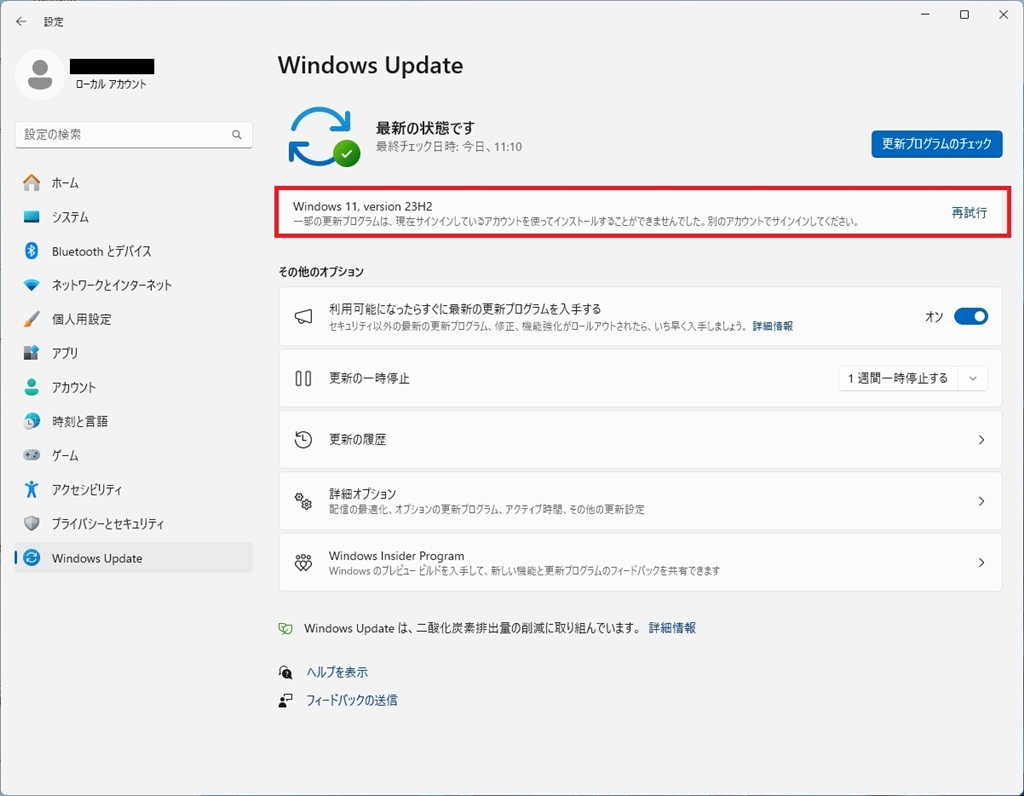Click the megaphone icon for latest updates
The height and width of the screenshot is (796, 1024).
coord(303,317)
